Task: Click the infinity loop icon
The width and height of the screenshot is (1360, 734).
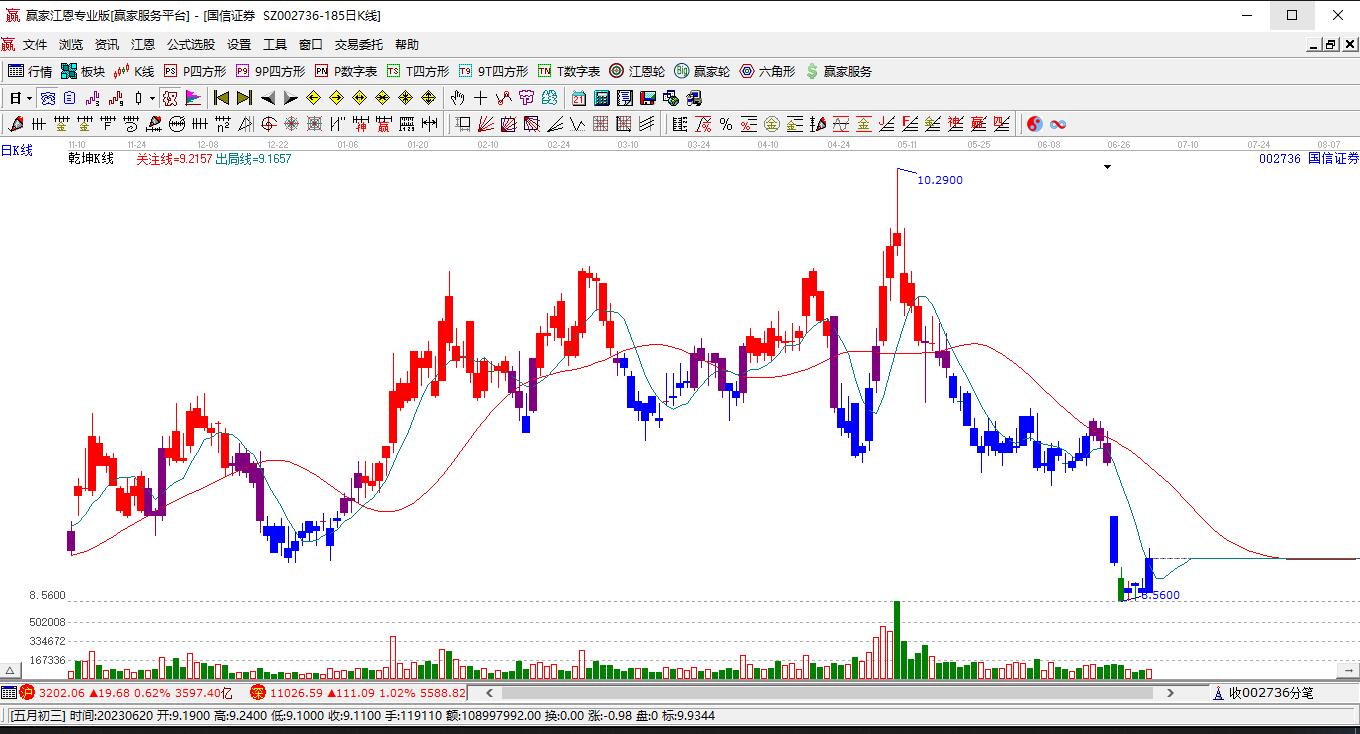Action: point(1058,124)
